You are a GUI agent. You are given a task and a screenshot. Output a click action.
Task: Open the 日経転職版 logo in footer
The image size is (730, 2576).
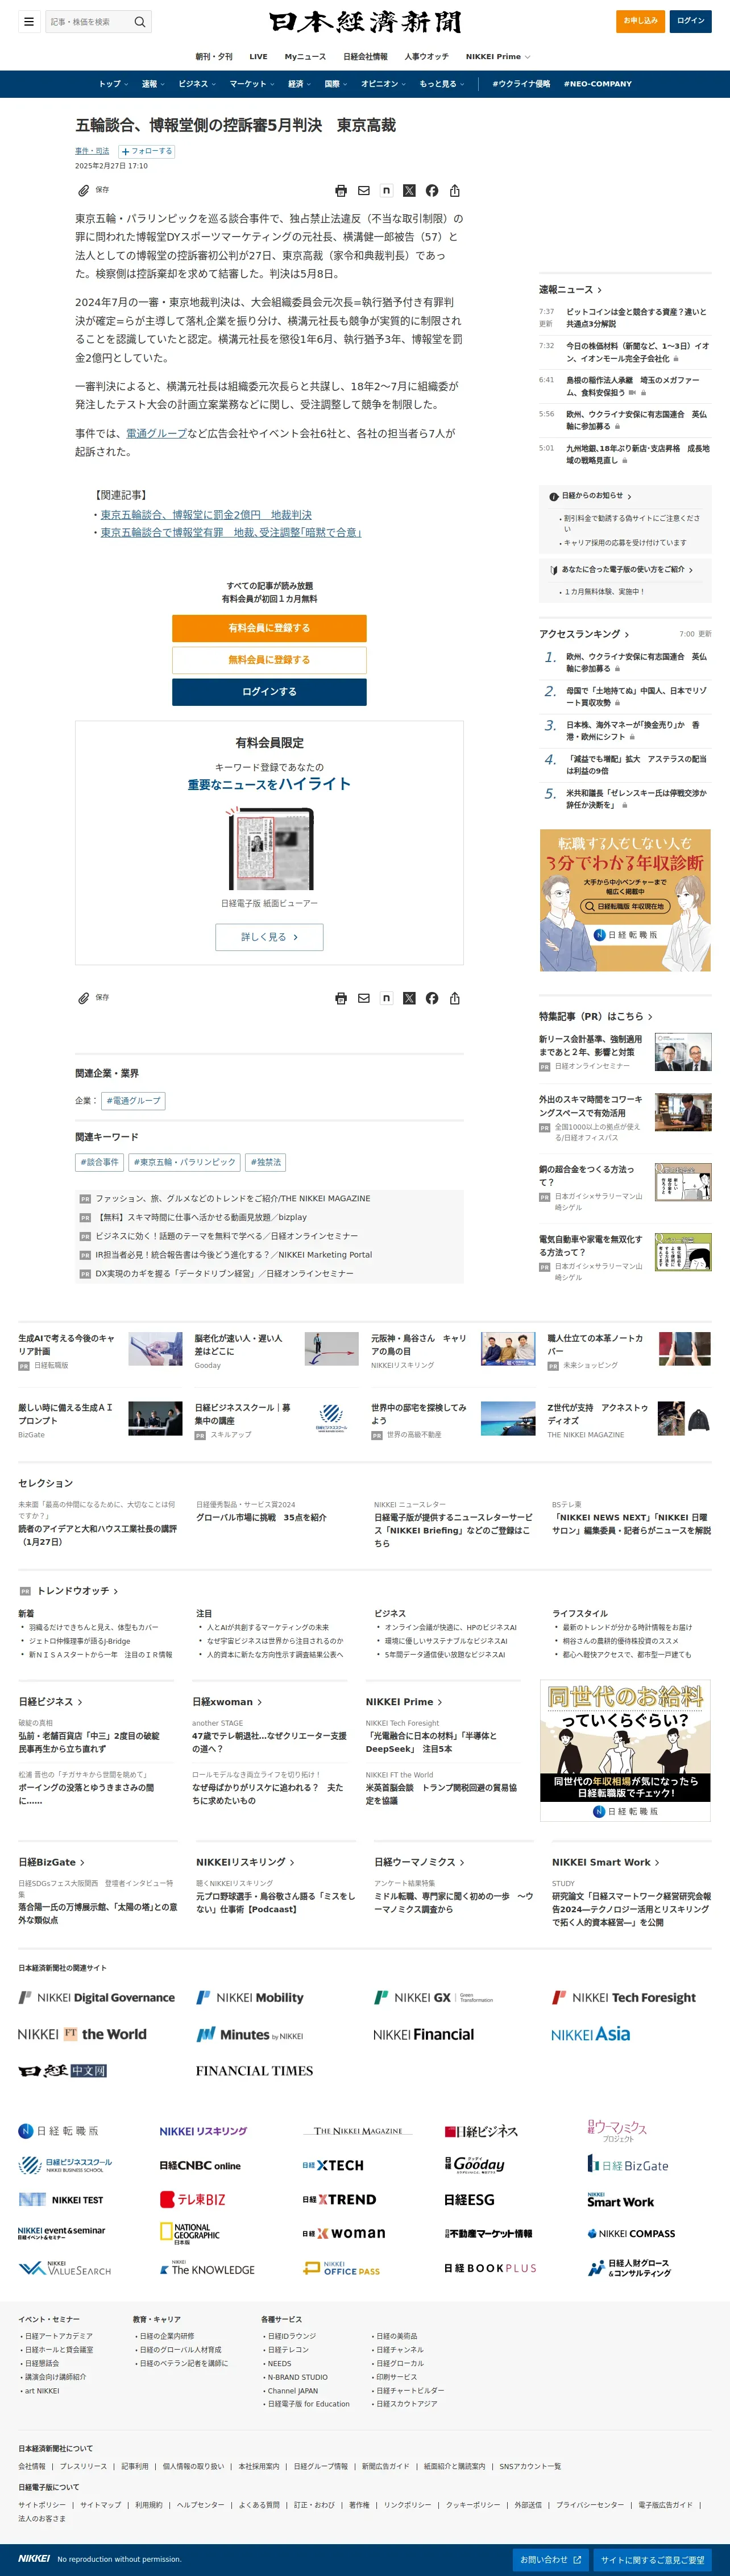point(58,2131)
